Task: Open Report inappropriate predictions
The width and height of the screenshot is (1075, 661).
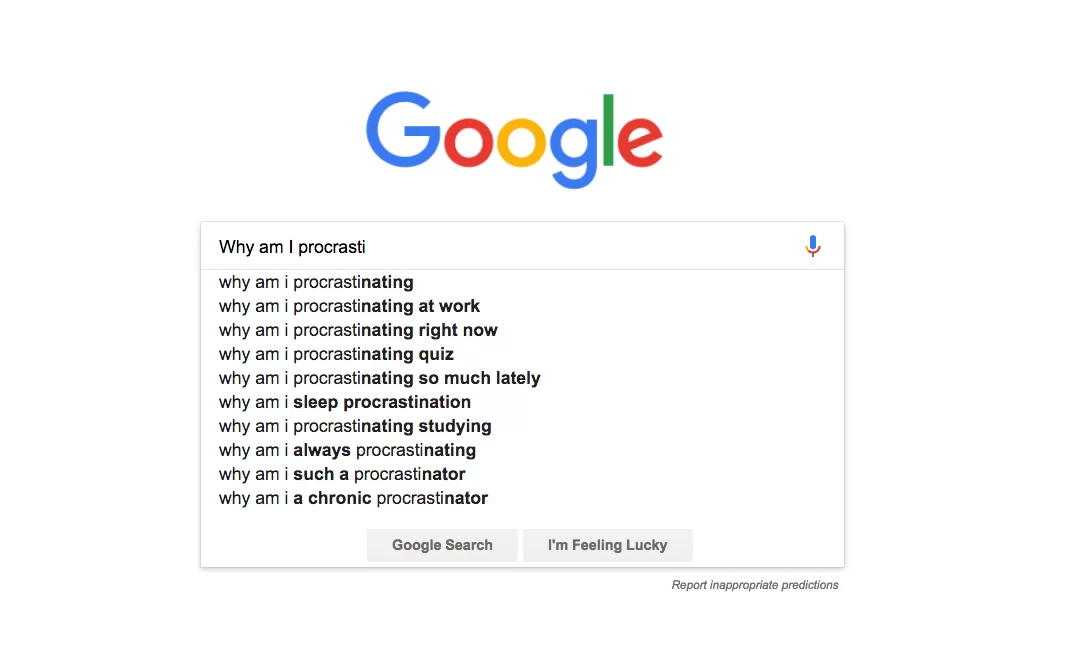Action: point(754,585)
